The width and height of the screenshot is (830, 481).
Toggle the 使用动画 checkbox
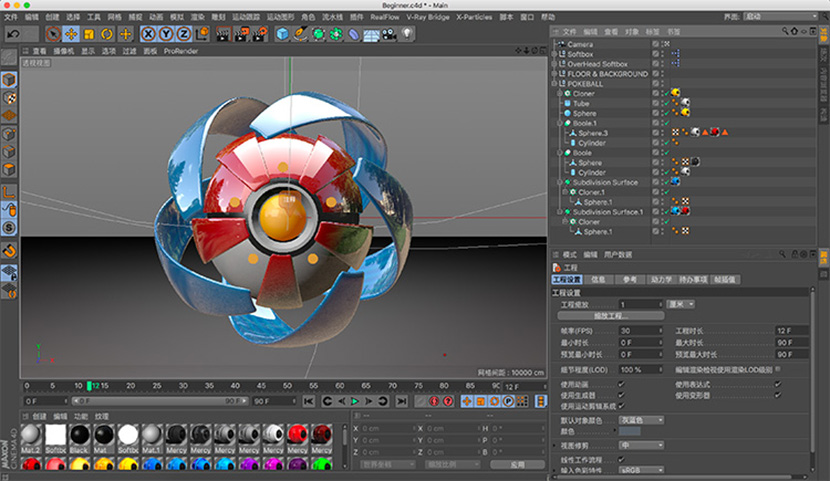(621, 384)
